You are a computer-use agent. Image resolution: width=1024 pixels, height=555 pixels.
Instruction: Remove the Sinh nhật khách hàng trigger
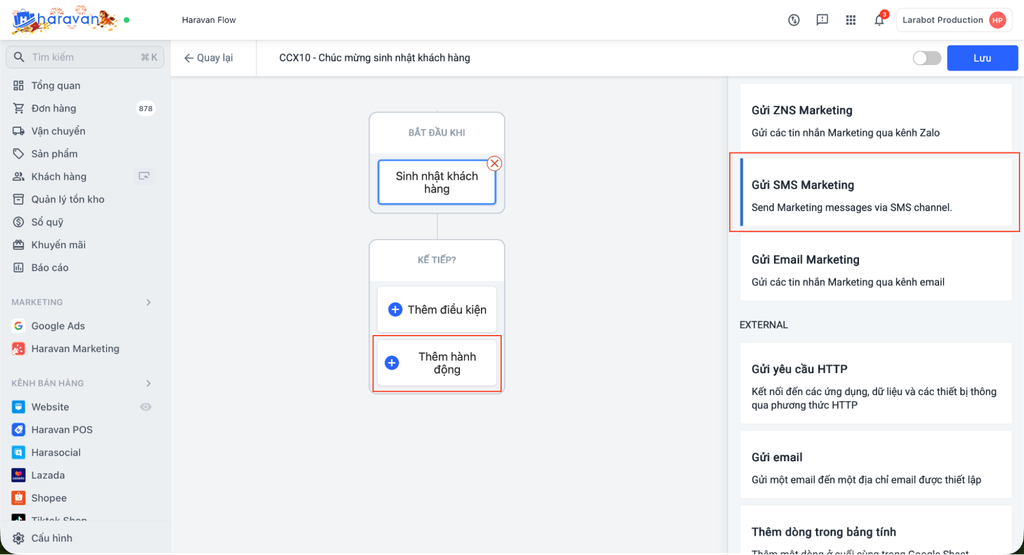point(494,163)
